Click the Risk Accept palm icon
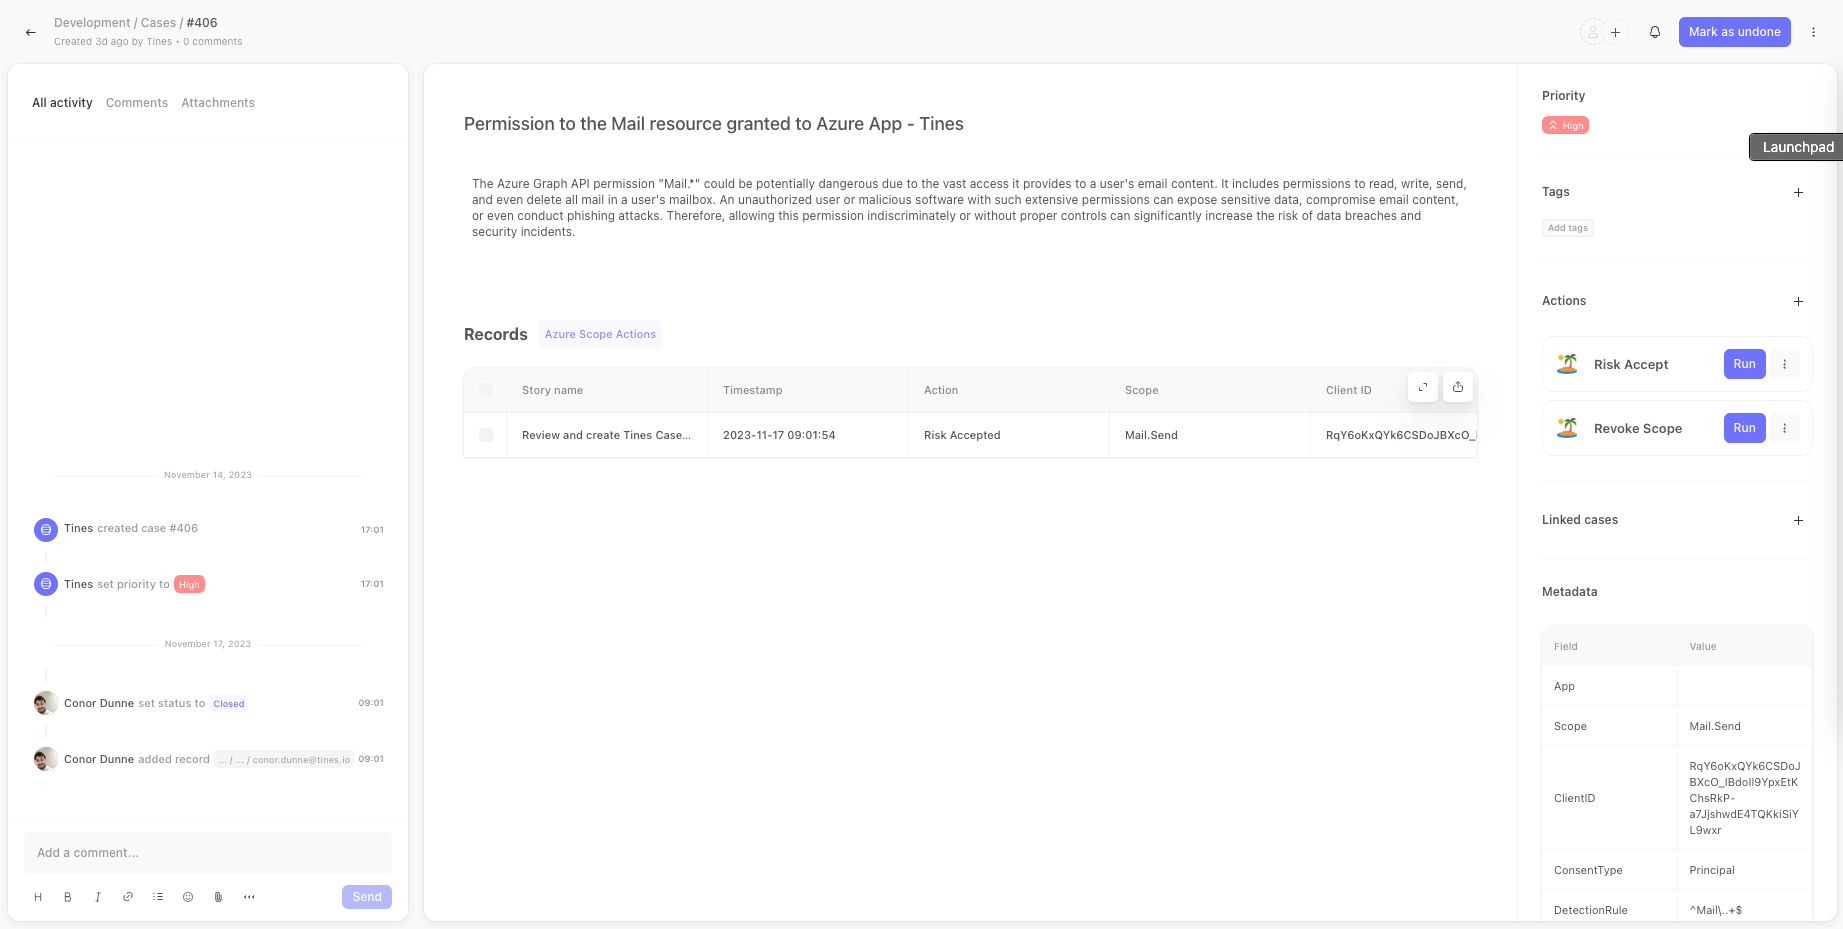This screenshot has height=929, width=1843. [1567, 364]
